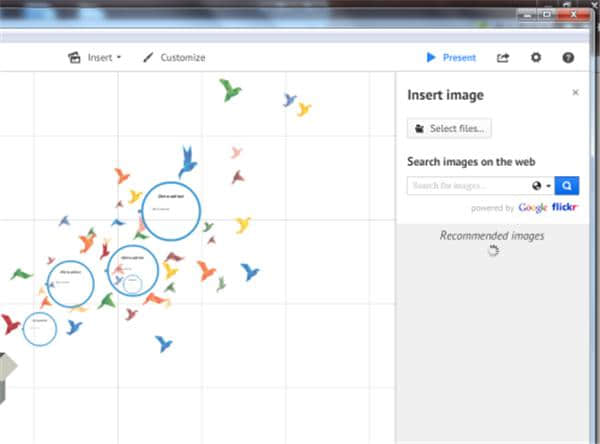Open the share prezi icon
The width and height of the screenshot is (600, 444).
(503, 58)
